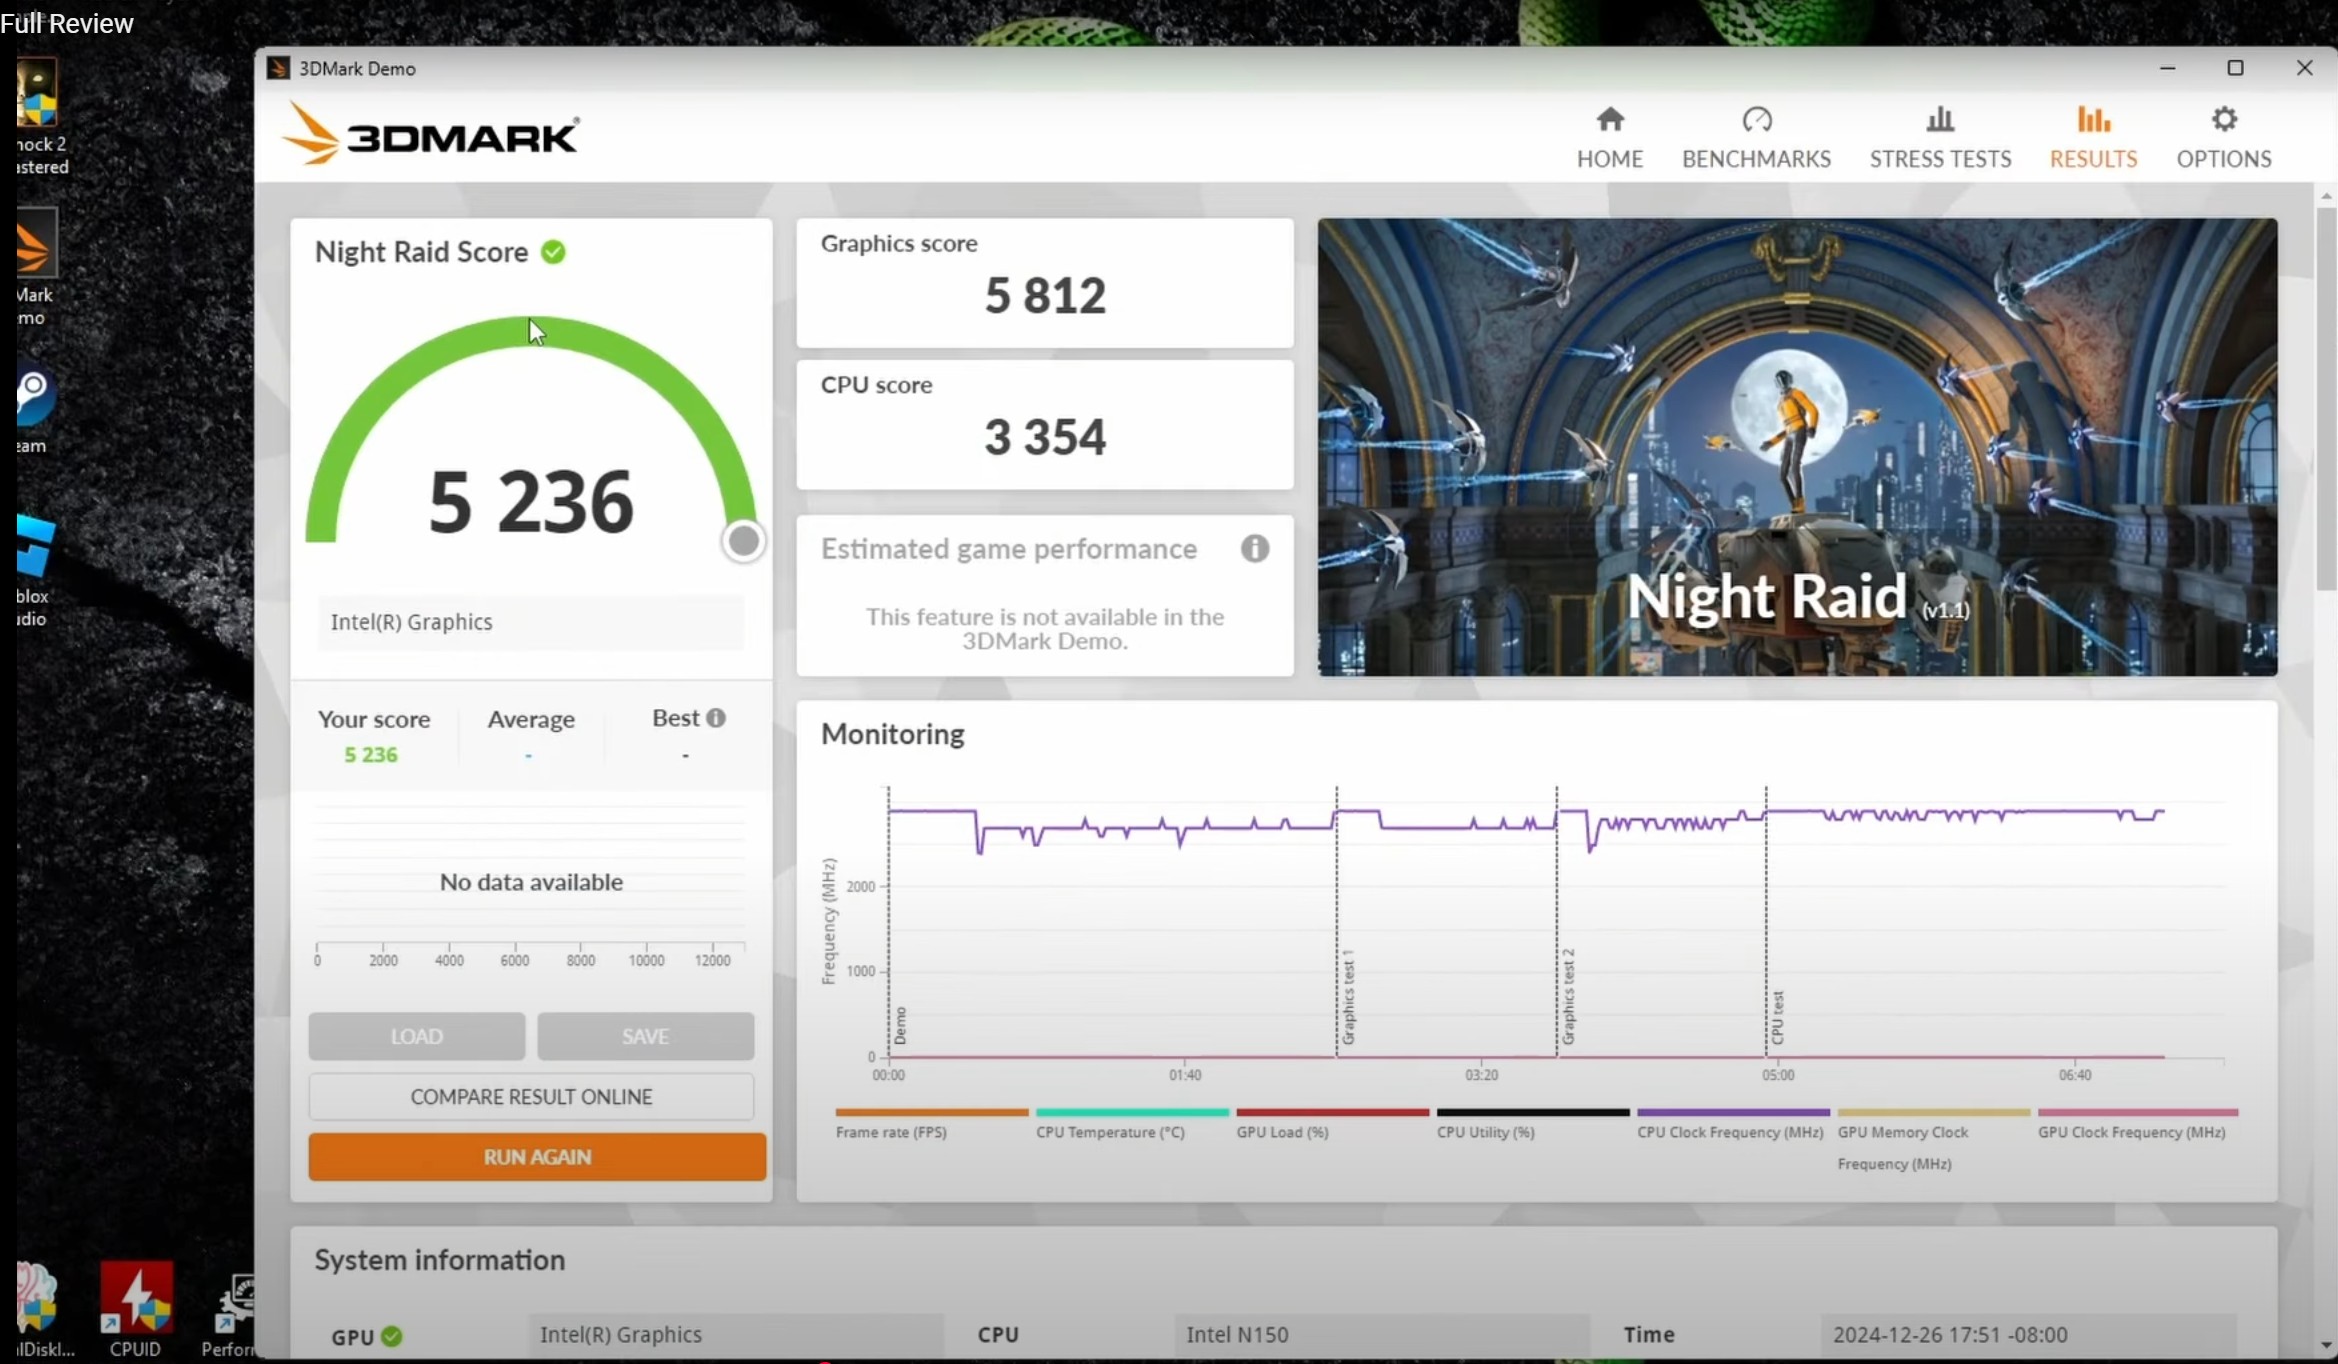Open the OPTIONS tab
Viewport: 2338px width, 1364px height.
point(2224,137)
